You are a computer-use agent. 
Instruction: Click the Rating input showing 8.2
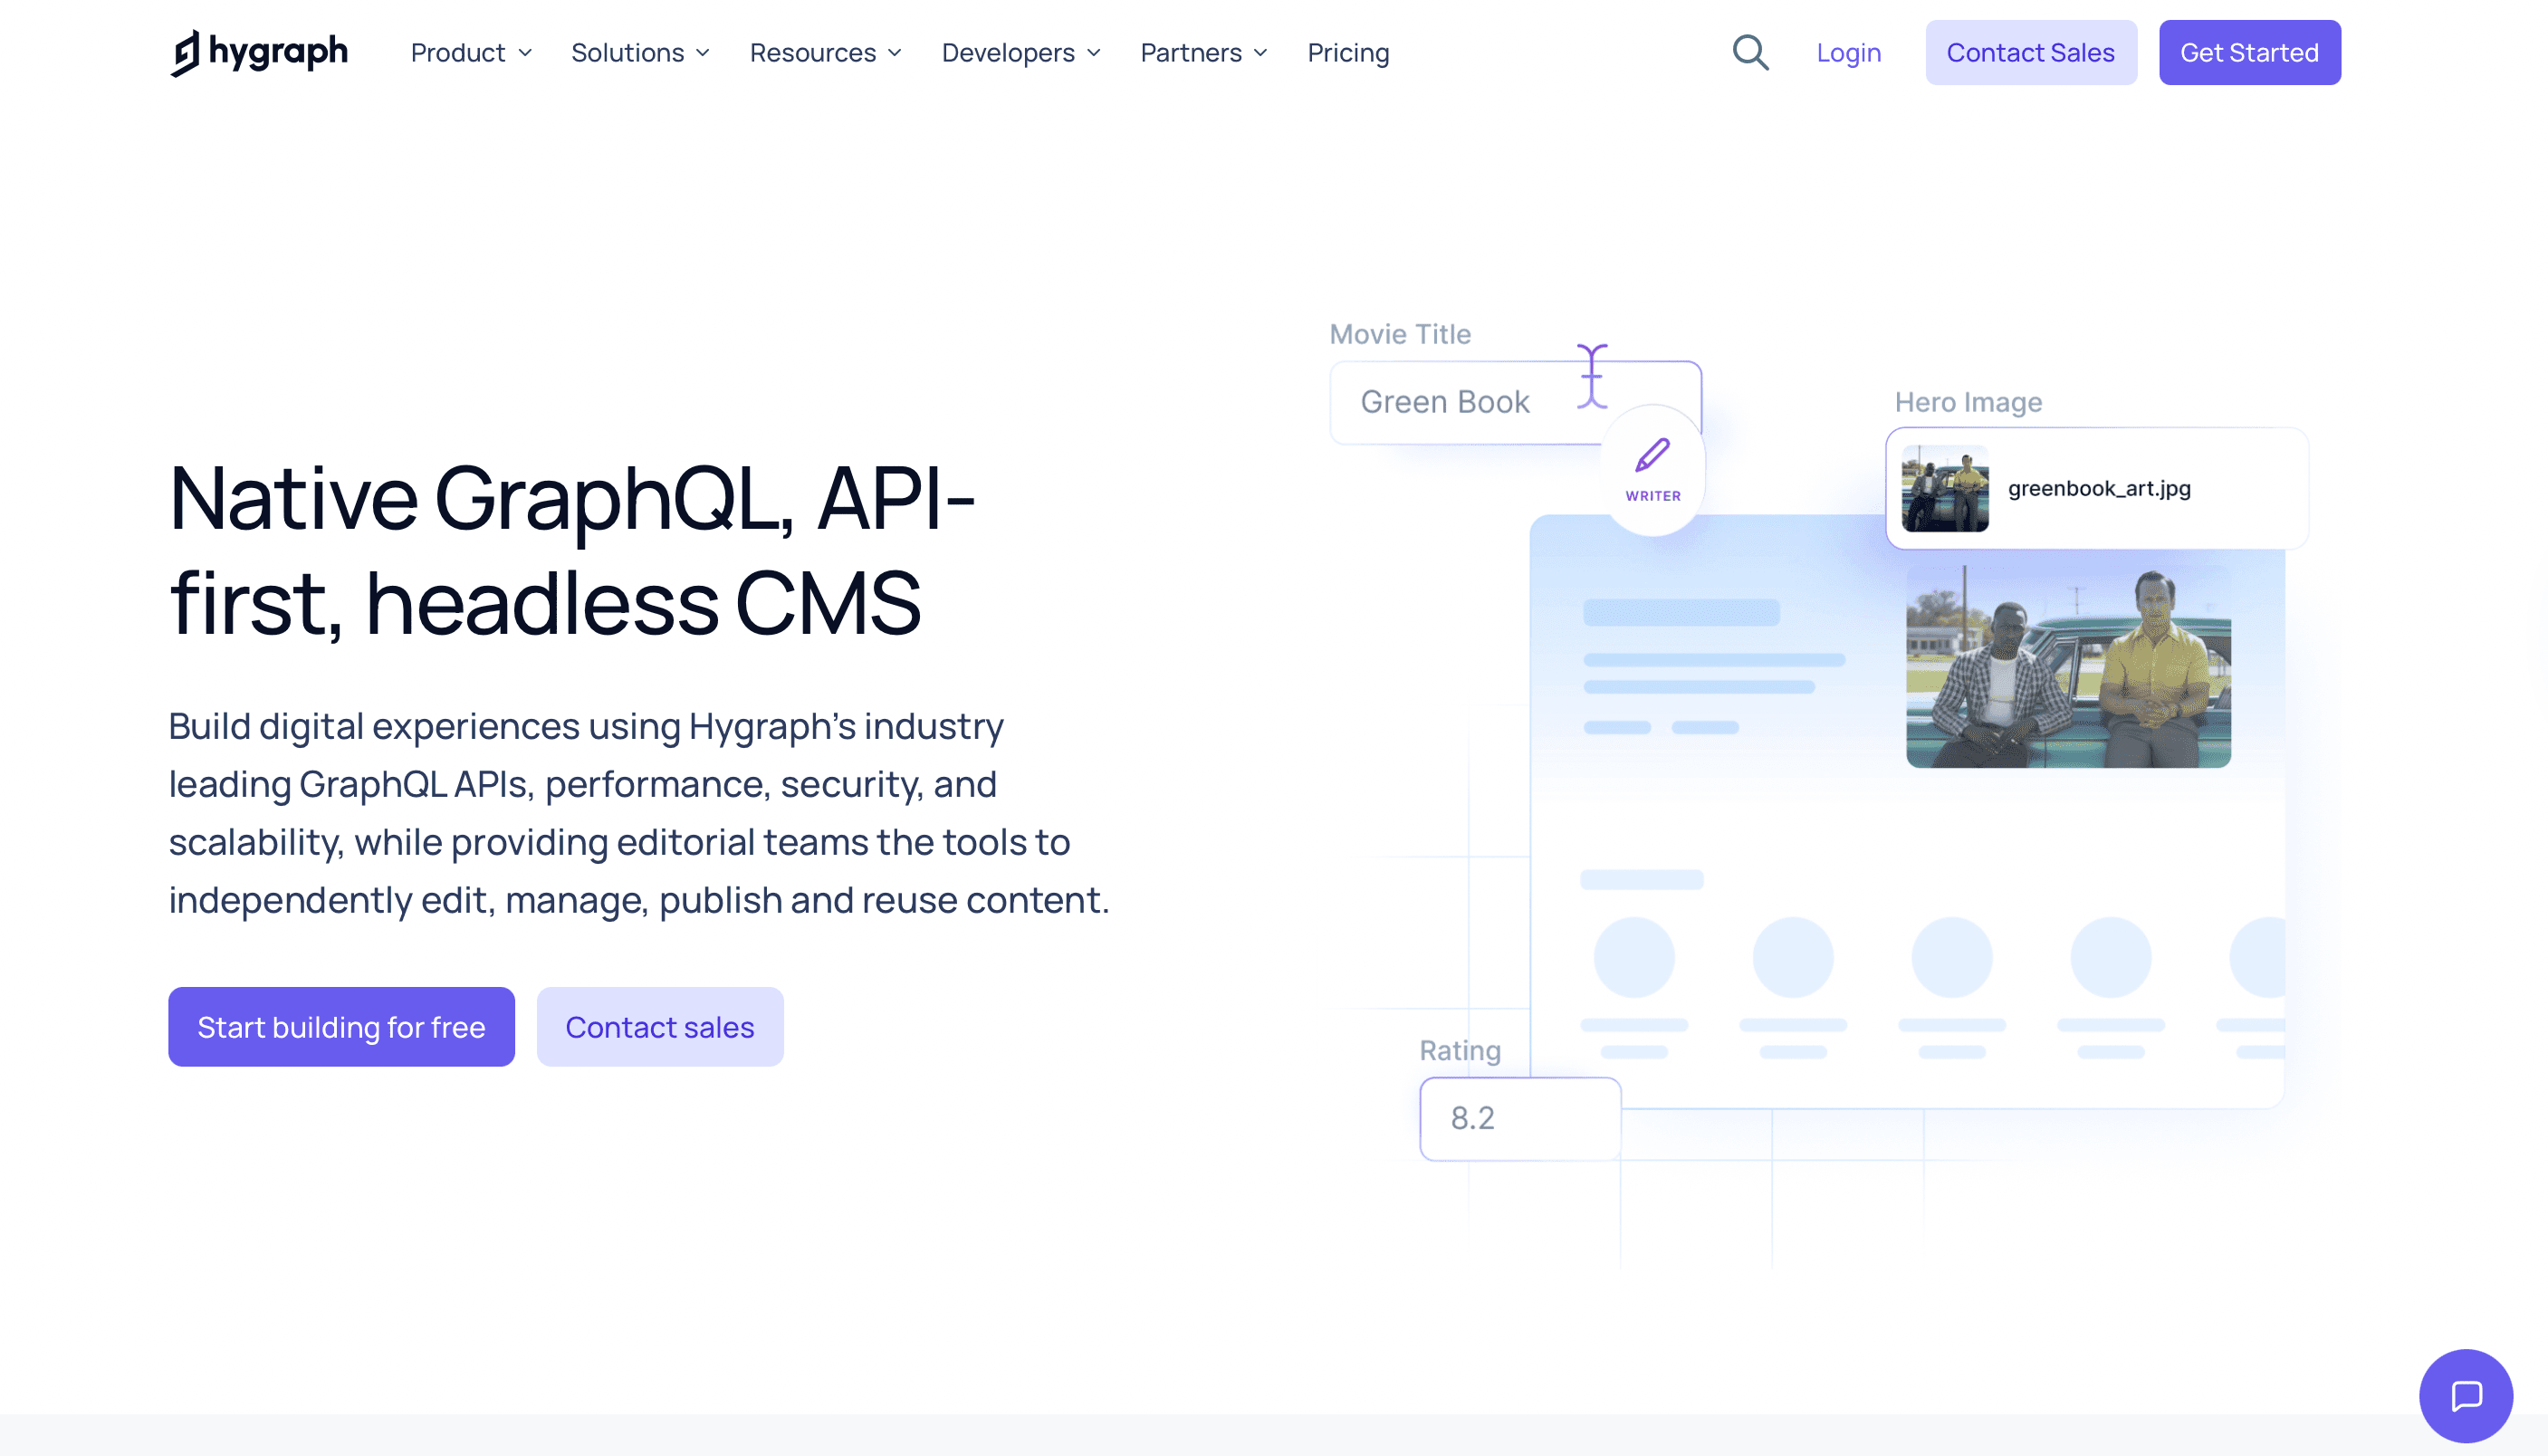[x=1519, y=1118]
